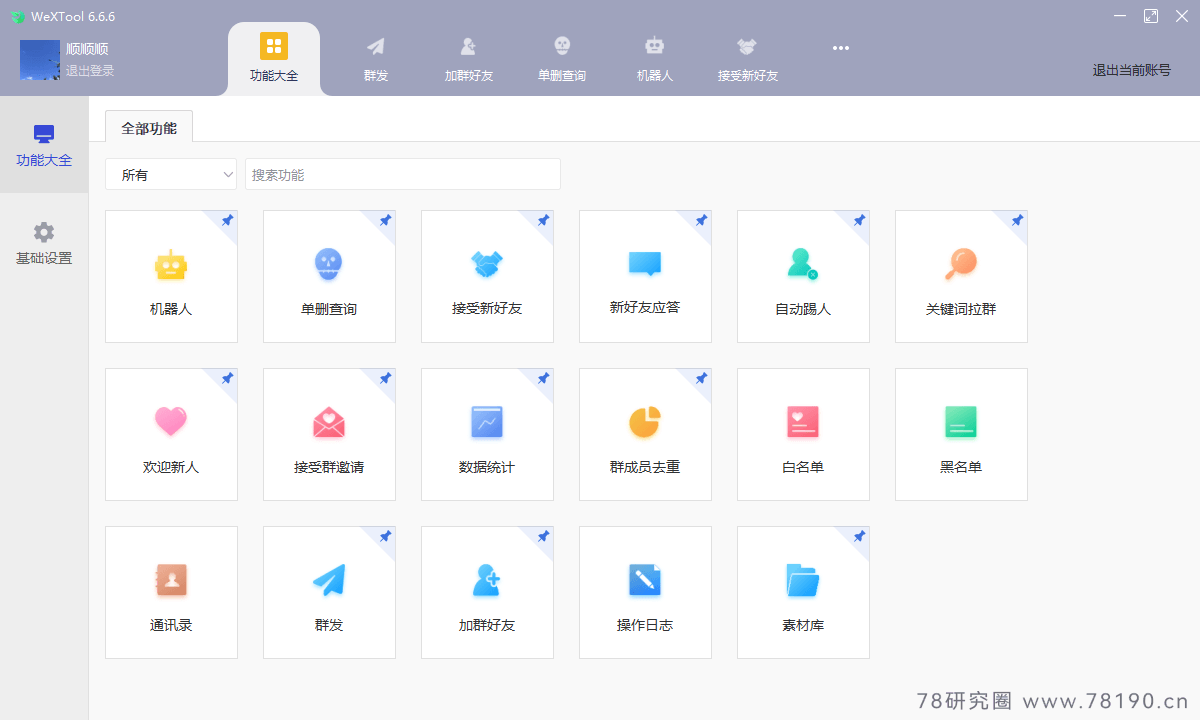Open the 单删查询 feature card
This screenshot has height=720, width=1200.
329,276
